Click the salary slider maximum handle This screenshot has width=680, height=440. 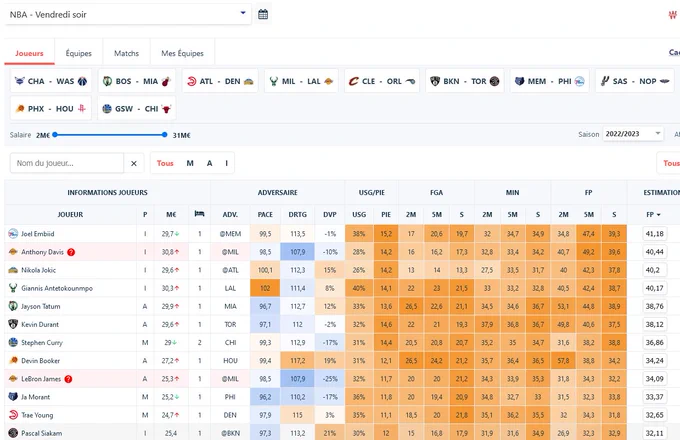coord(164,135)
